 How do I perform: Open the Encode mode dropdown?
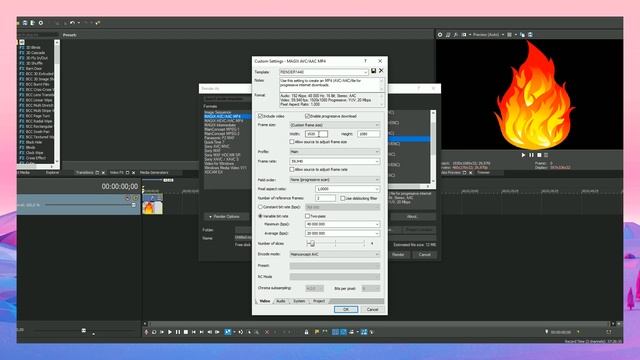[335, 254]
